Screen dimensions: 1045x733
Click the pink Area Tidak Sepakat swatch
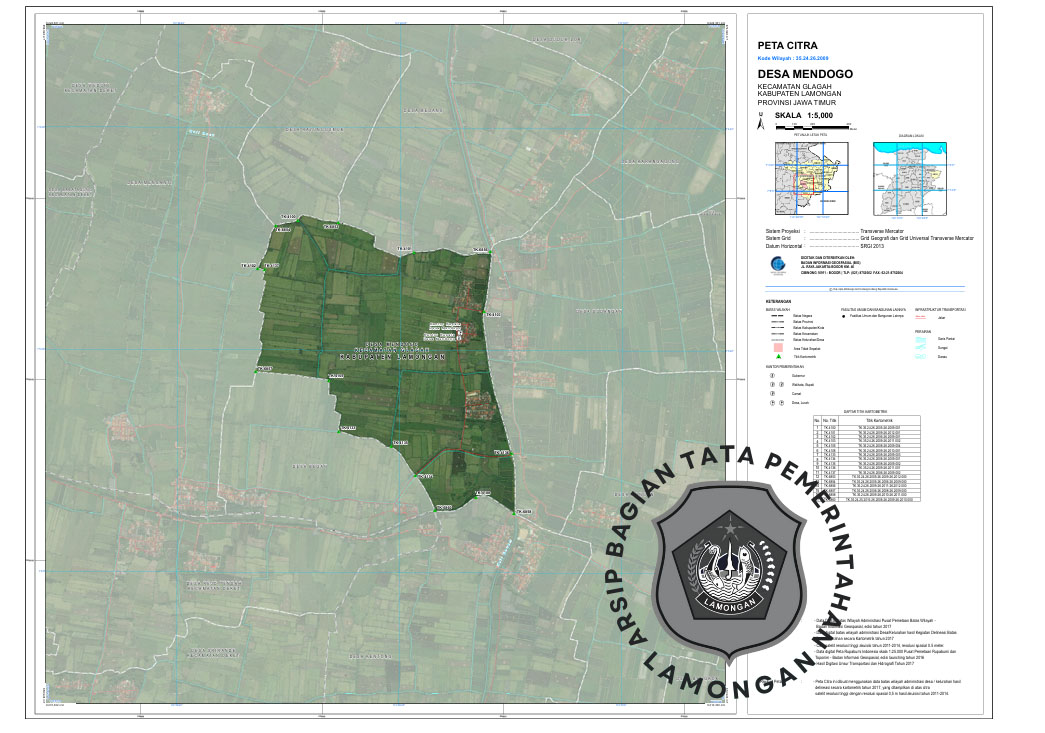[777, 346]
